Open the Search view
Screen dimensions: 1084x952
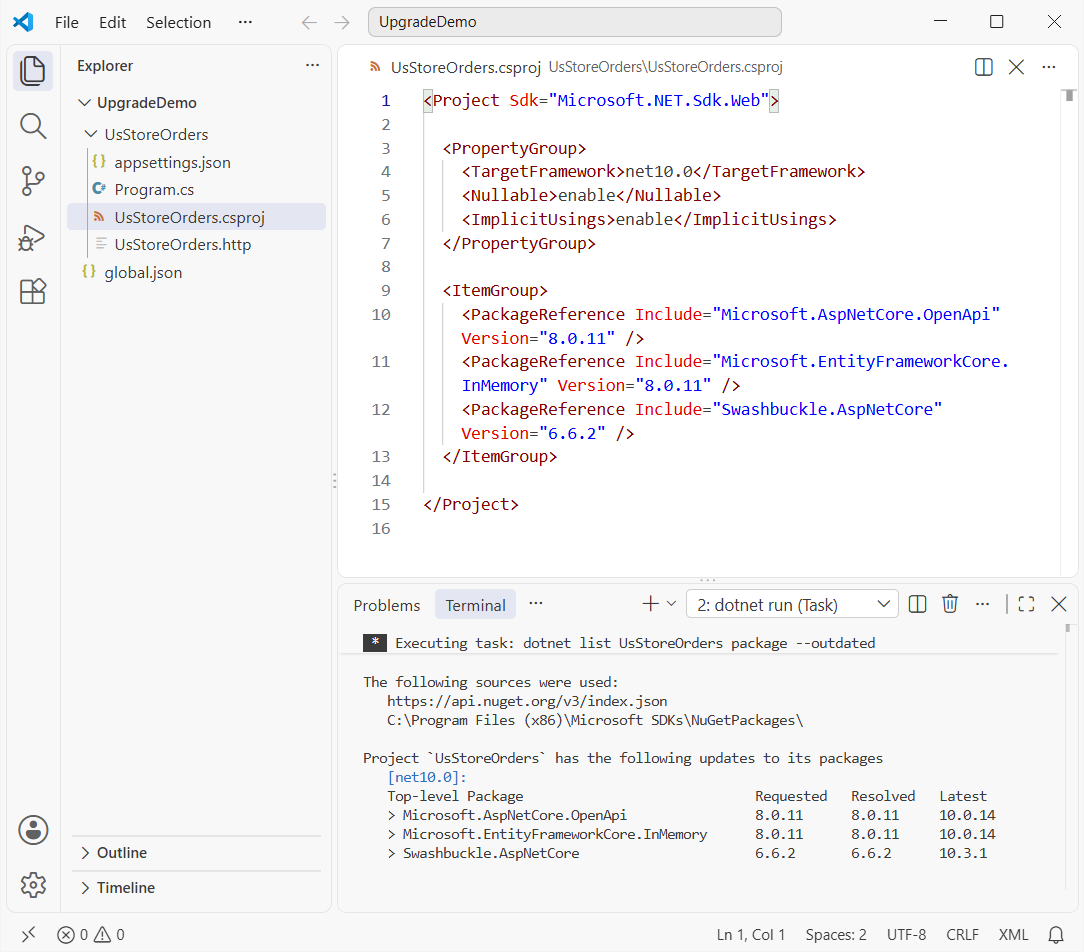coord(32,126)
